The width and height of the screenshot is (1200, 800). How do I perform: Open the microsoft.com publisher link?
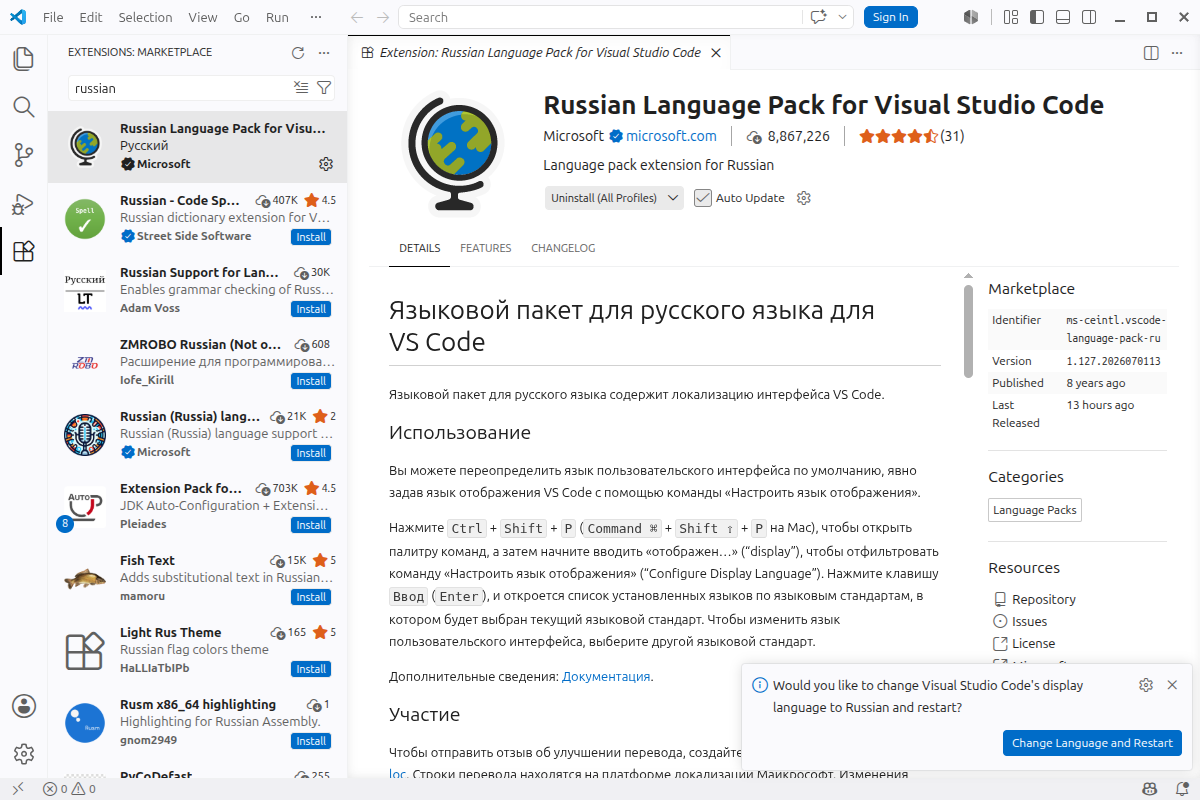click(671, 136)
